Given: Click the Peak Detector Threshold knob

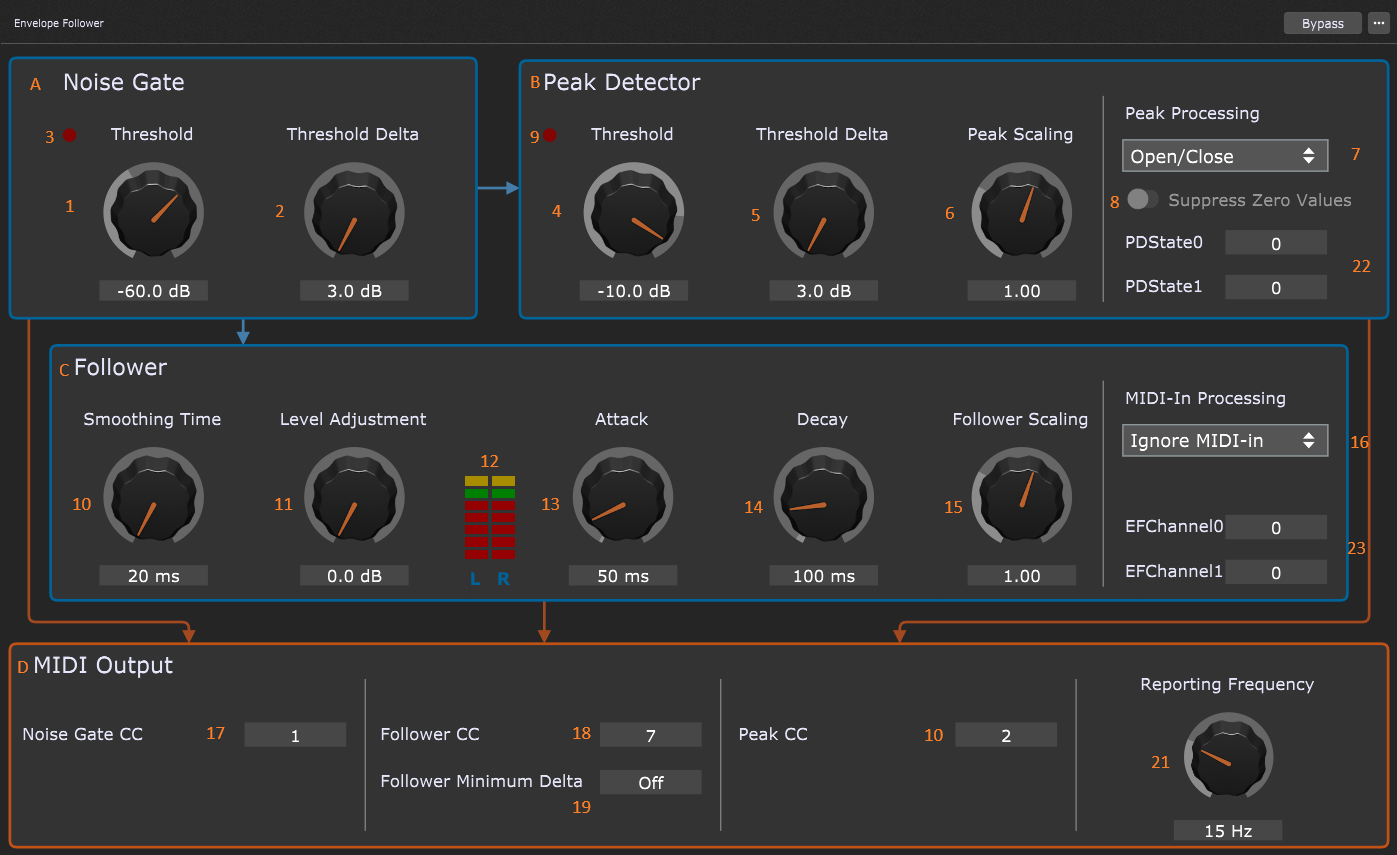Looking at the screenshot, I should click(633, 213).
